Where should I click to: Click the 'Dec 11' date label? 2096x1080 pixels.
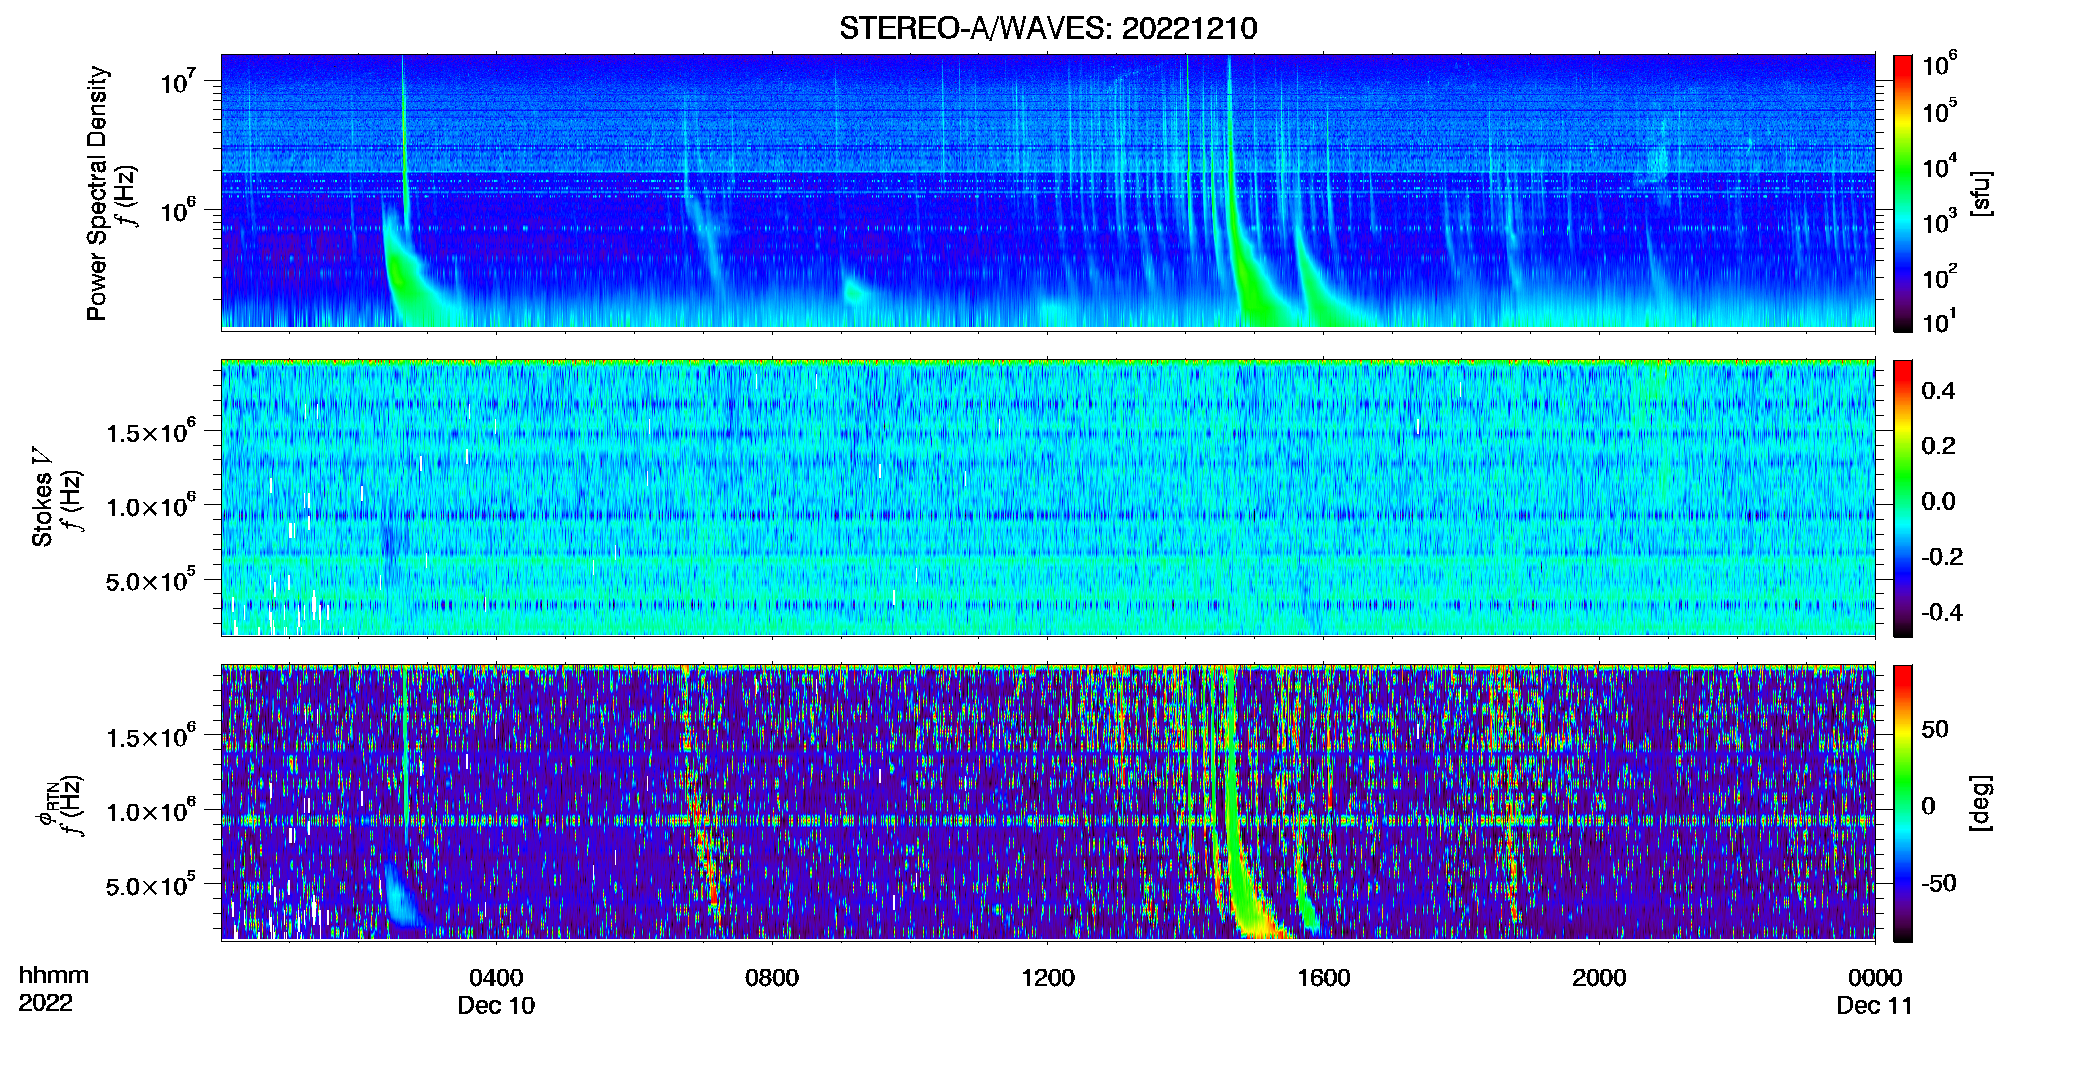(1875, 1005)
